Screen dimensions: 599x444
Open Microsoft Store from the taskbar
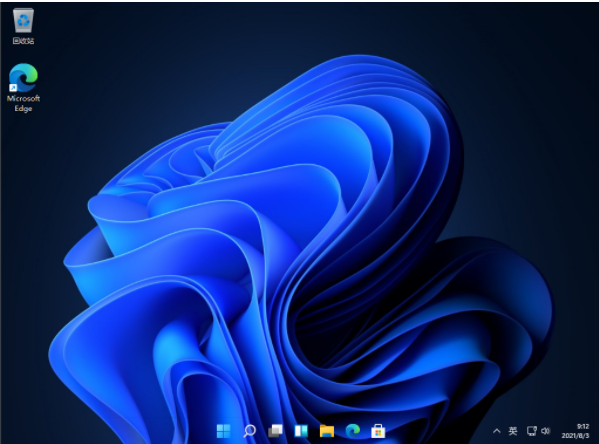(x=378, y=431)
